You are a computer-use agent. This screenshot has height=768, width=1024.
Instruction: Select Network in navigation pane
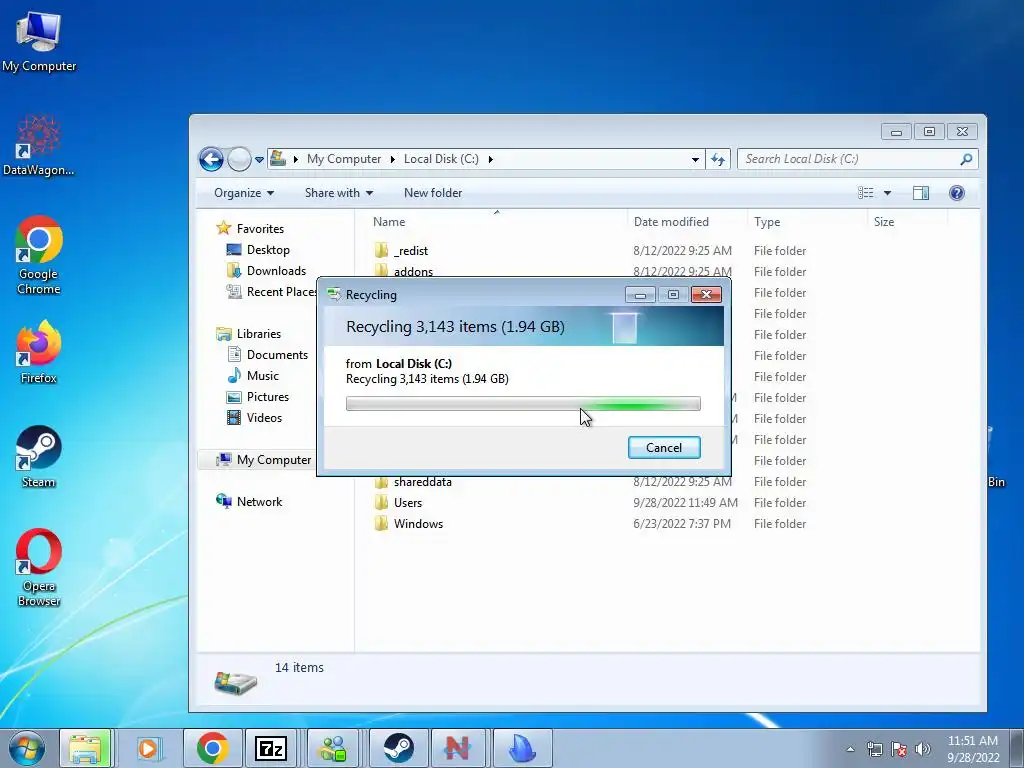[249, 502]
